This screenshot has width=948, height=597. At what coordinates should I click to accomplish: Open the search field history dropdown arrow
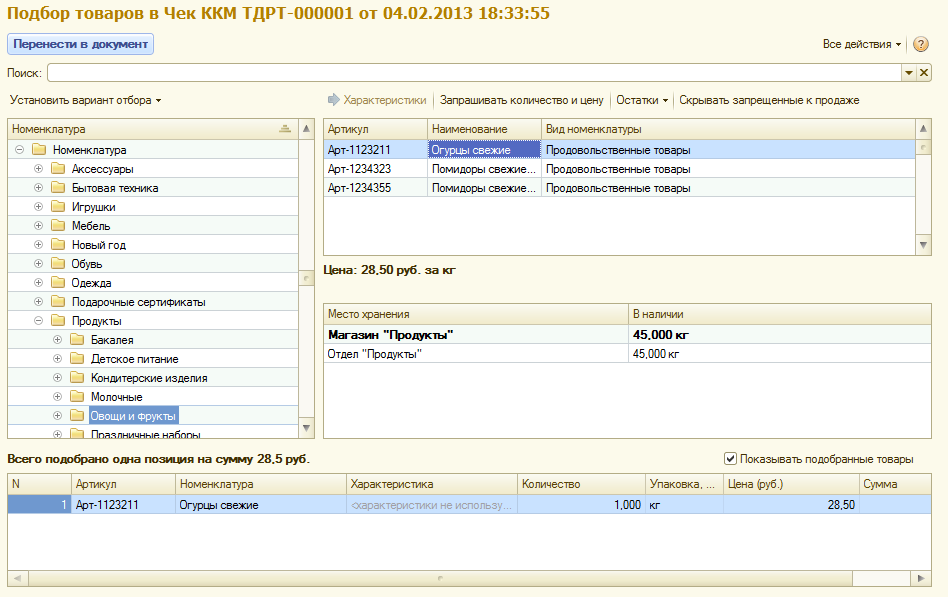pos(909,73)
